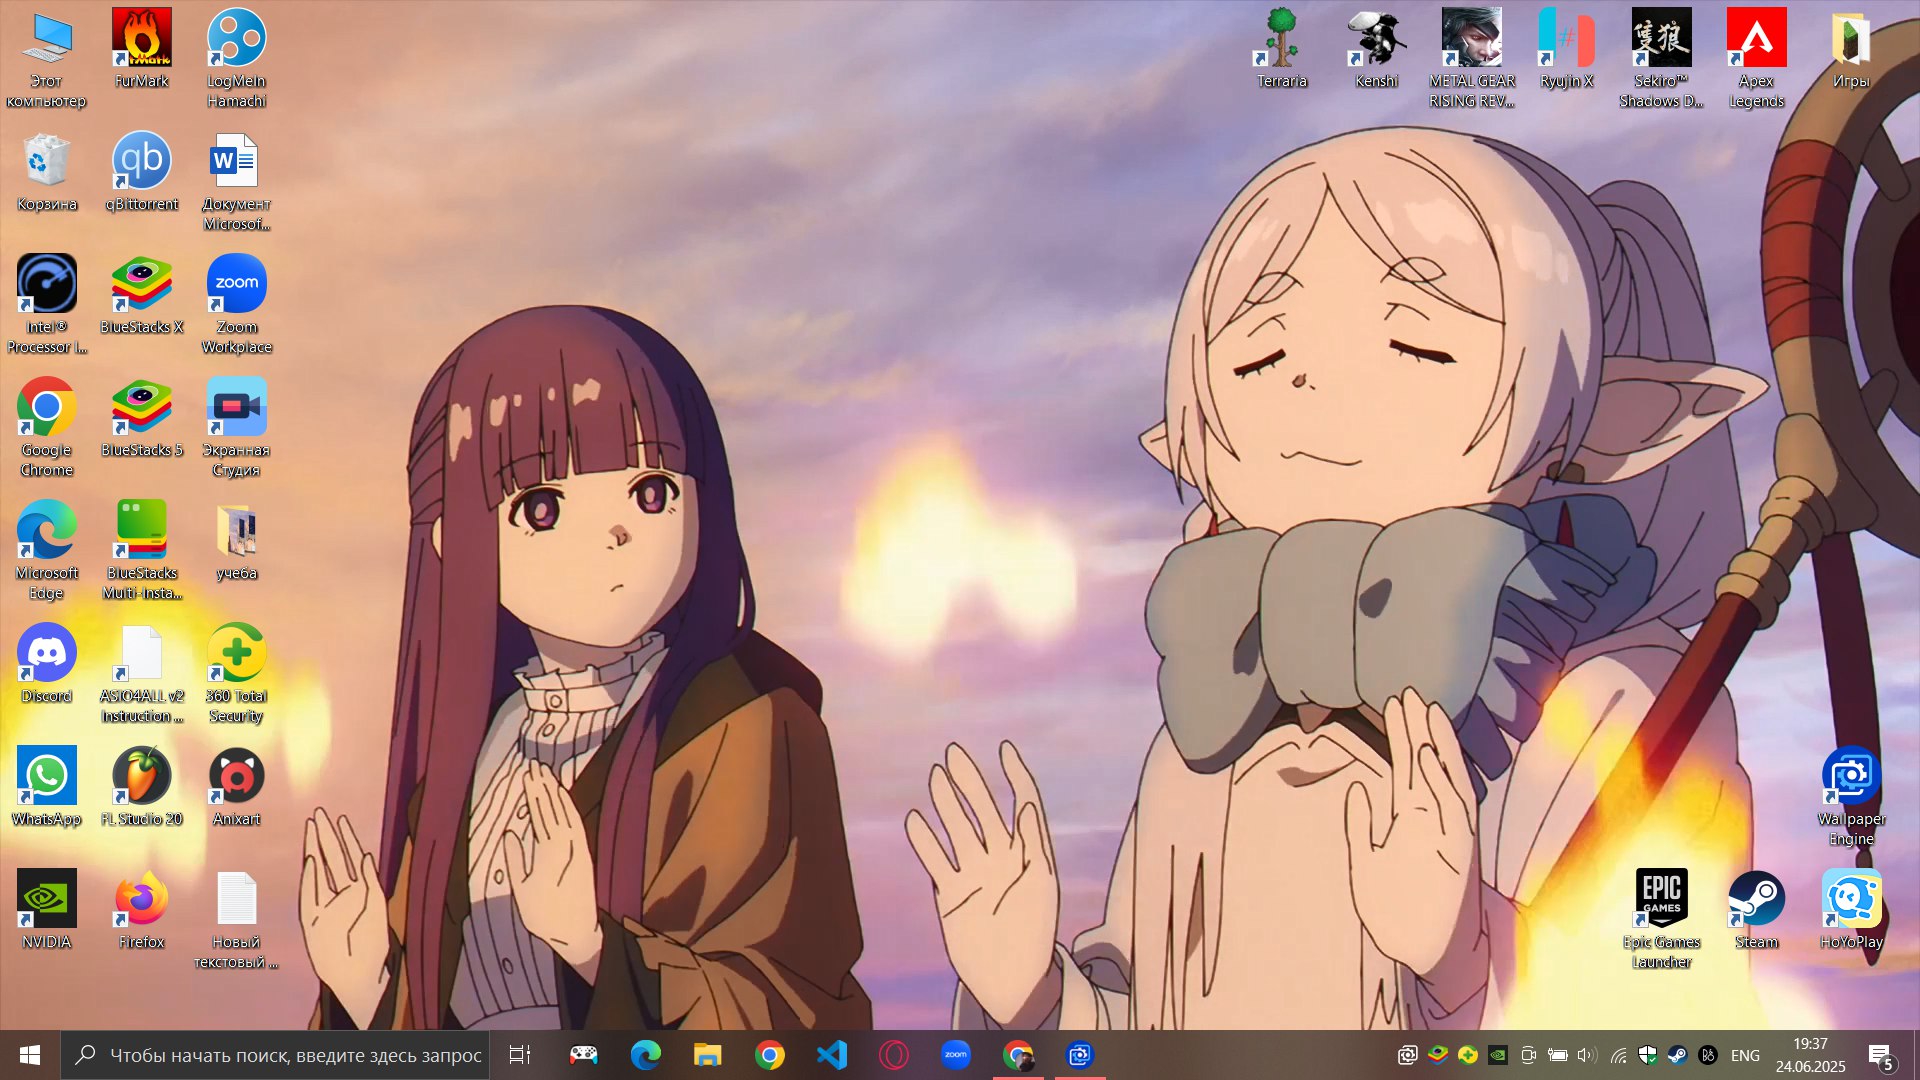Select the Wallpaper Engine desktop shortcut
1920x1080 pixels.
click(1851, 798)
